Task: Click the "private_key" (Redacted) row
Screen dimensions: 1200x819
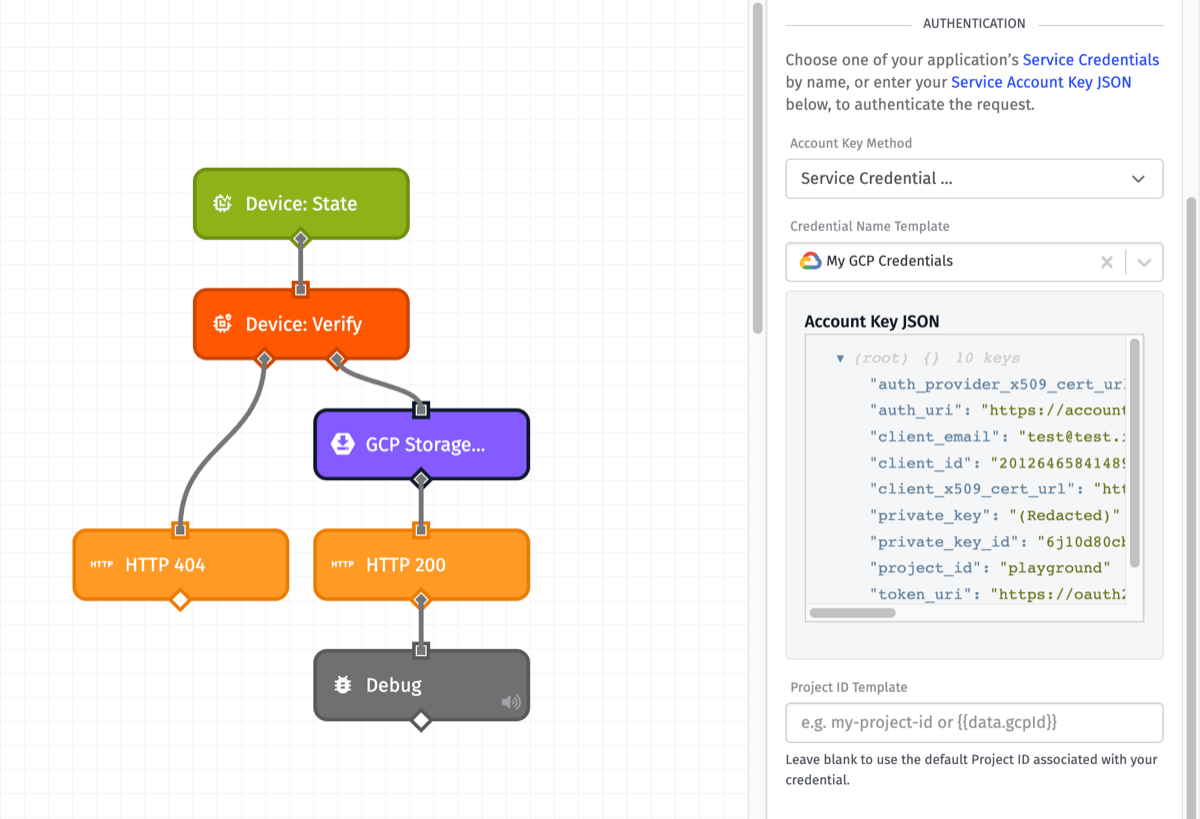Action: point(994,515)
